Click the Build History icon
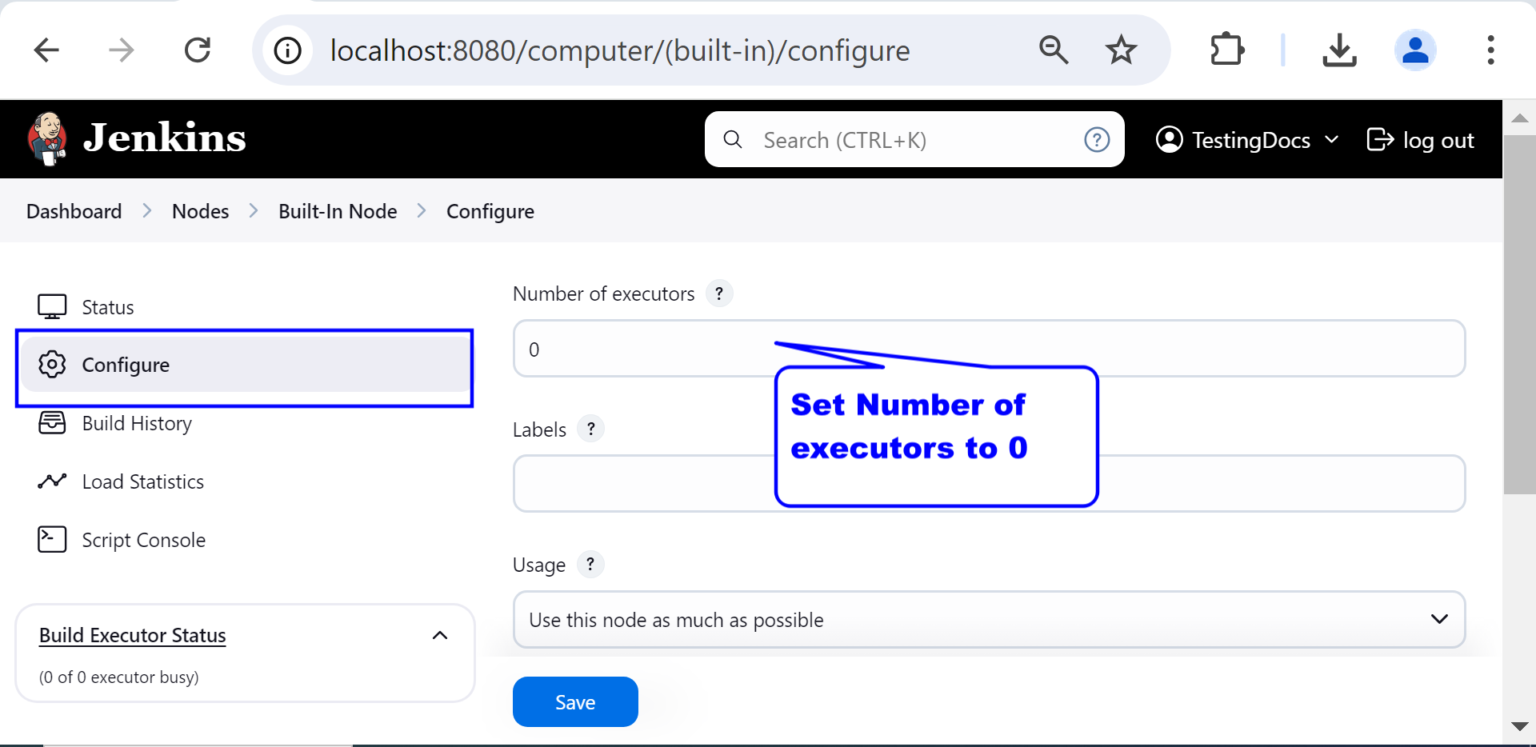1536x747 pixels. 51,423
